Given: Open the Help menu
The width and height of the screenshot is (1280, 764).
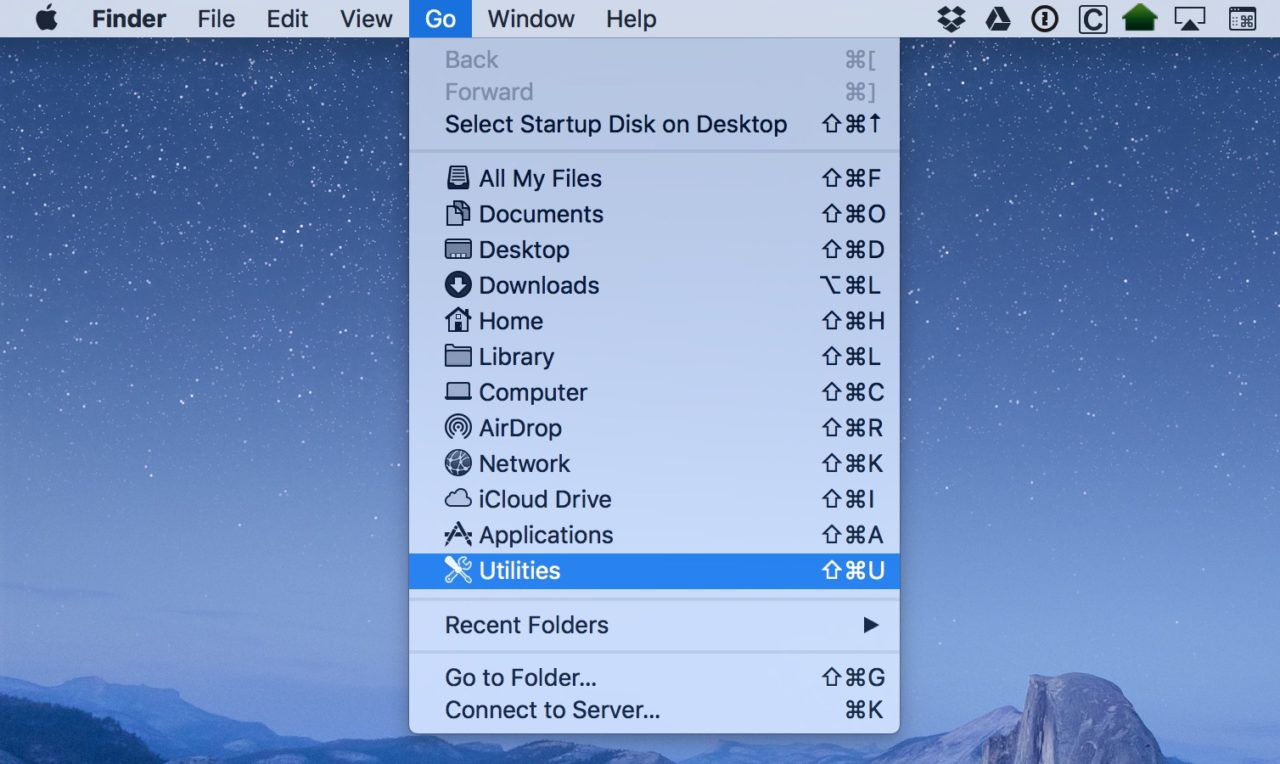Looking at the screenshot, I should click(631, 18).
